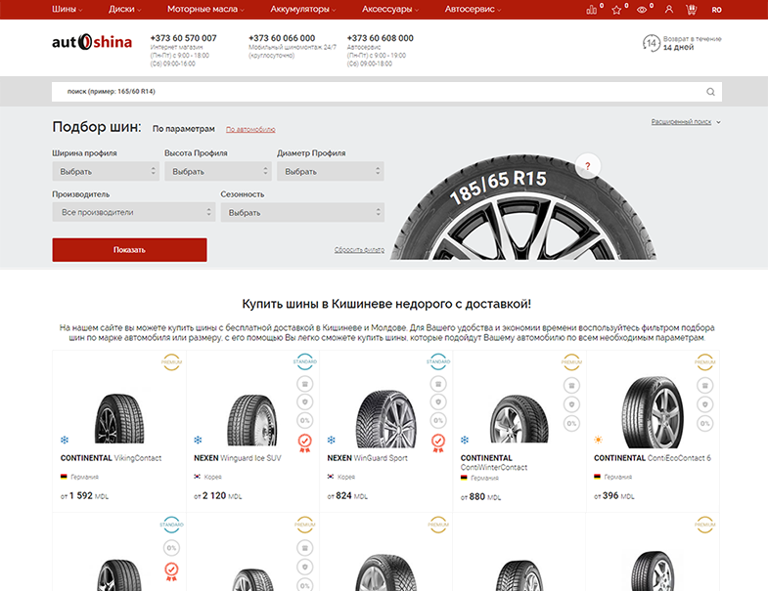
Task: Click 0% credit icon on Nexen WinGuard Sport
Action: [x=438, y=421]
